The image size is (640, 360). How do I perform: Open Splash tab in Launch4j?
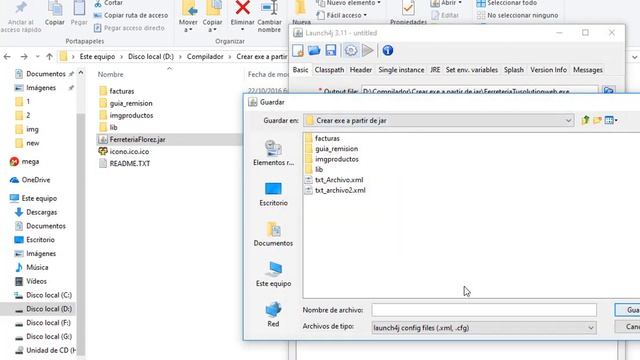514,70
